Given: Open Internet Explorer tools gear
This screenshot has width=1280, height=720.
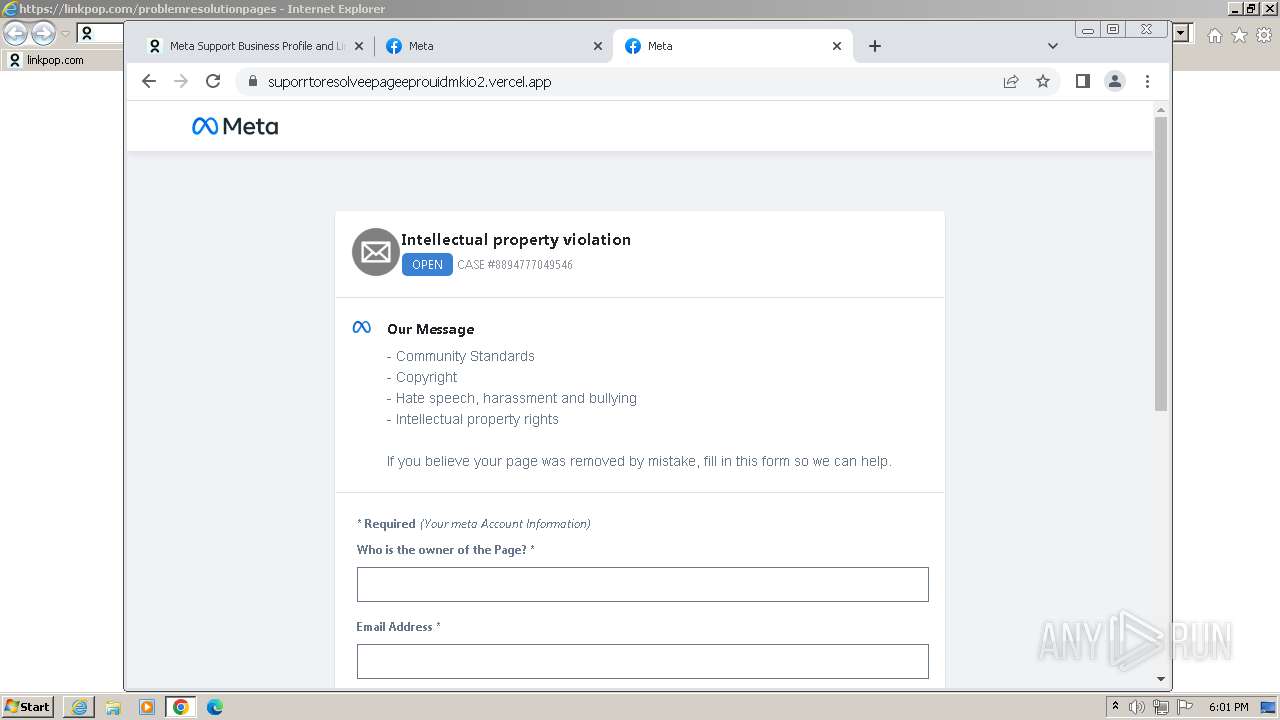Looking at the screenshot, I should [1264, 35].
